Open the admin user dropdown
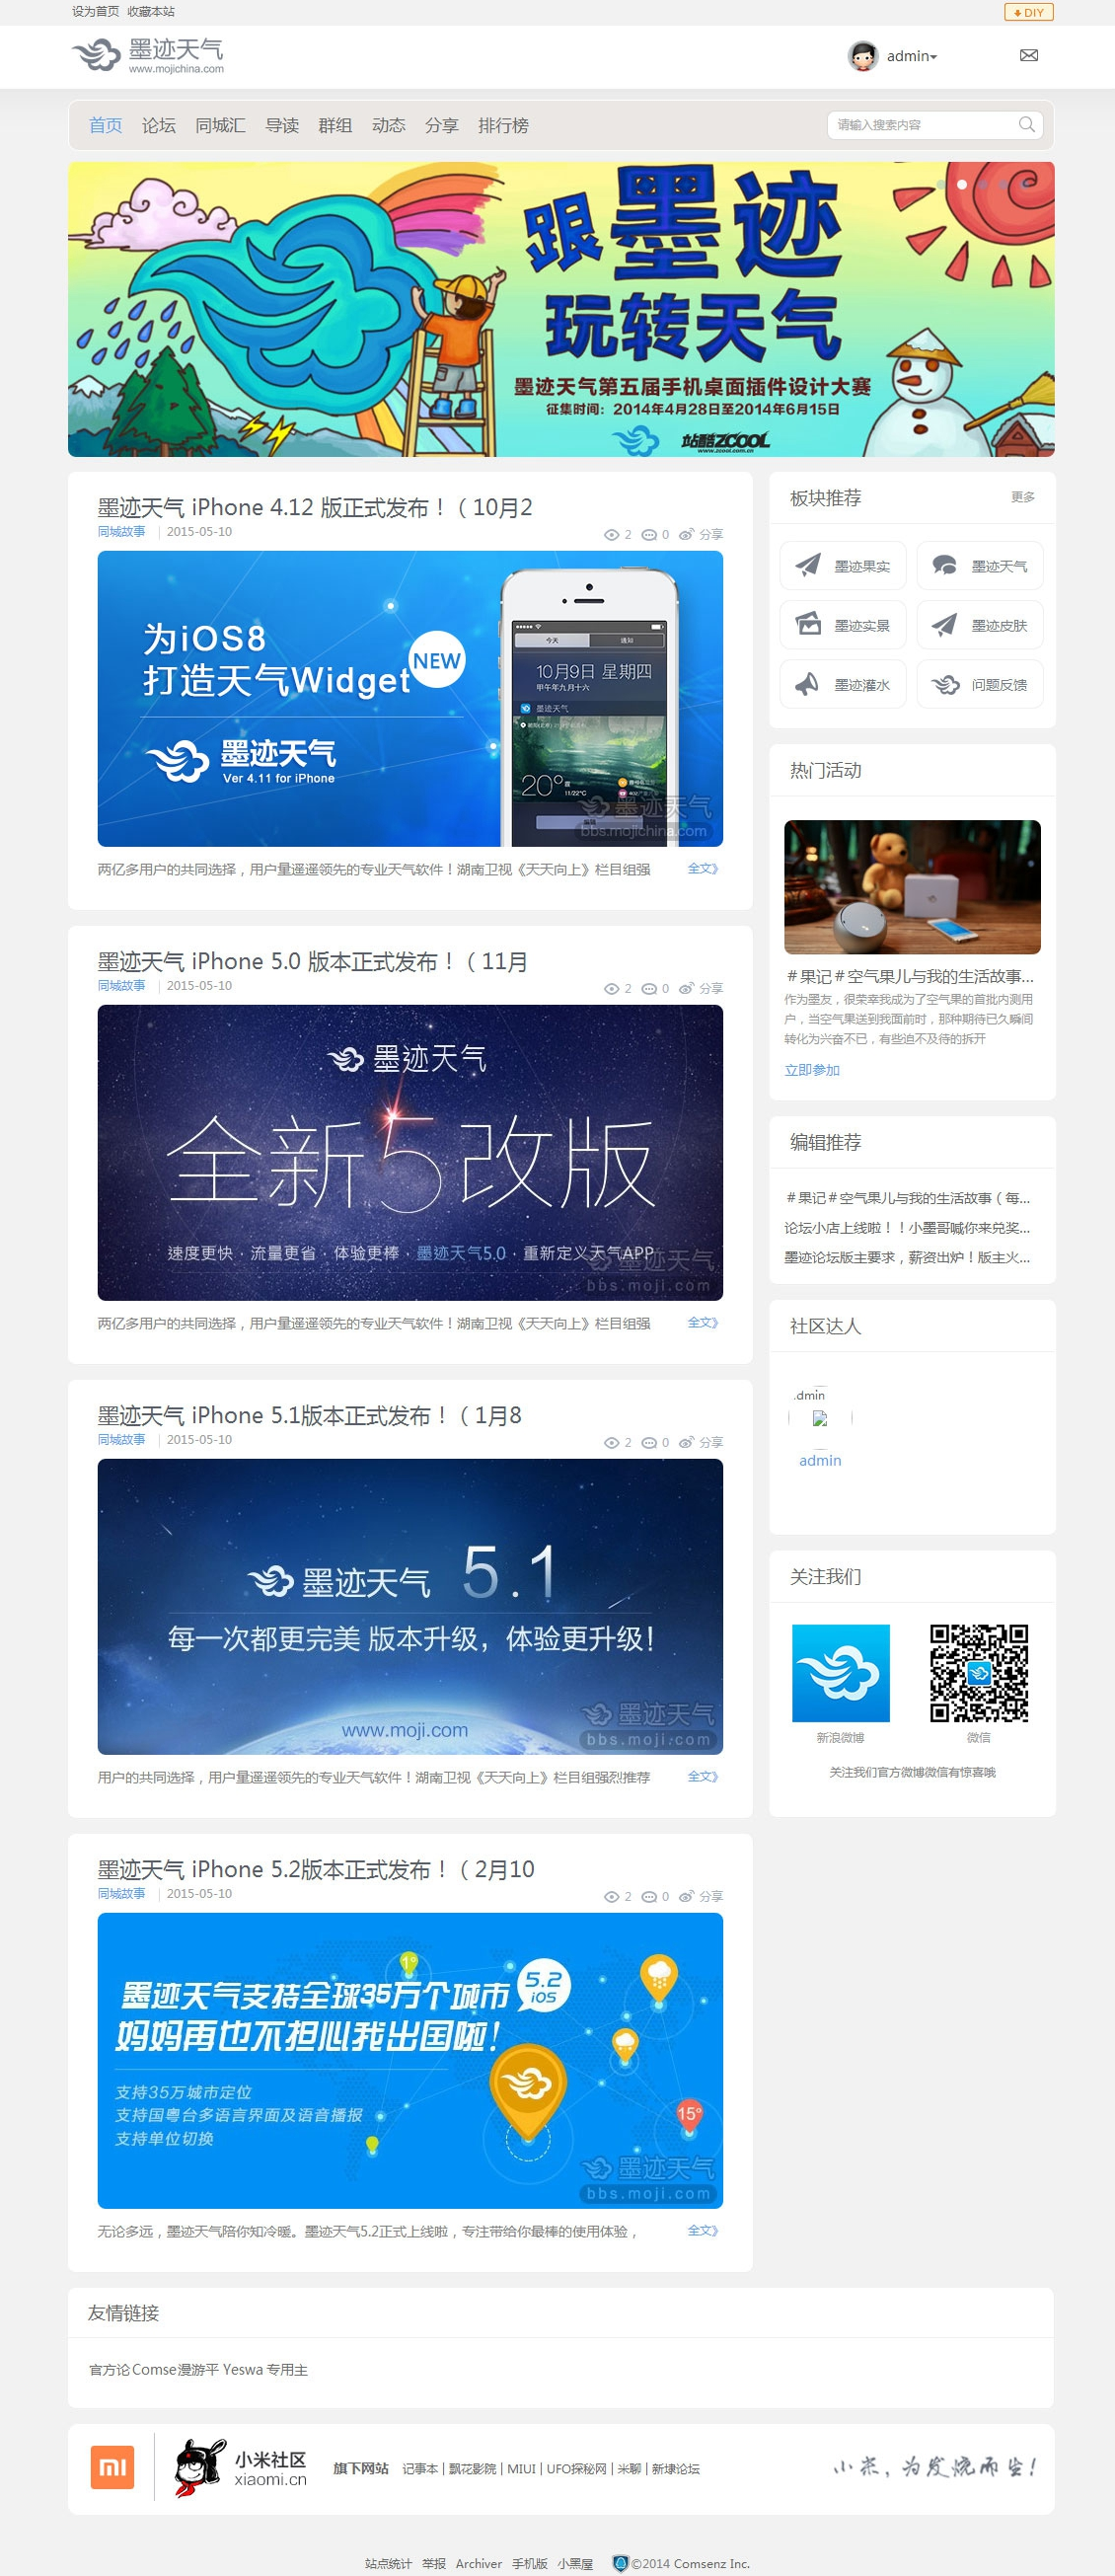Viewport: 1115px width, 2576px height. [912, 56]
